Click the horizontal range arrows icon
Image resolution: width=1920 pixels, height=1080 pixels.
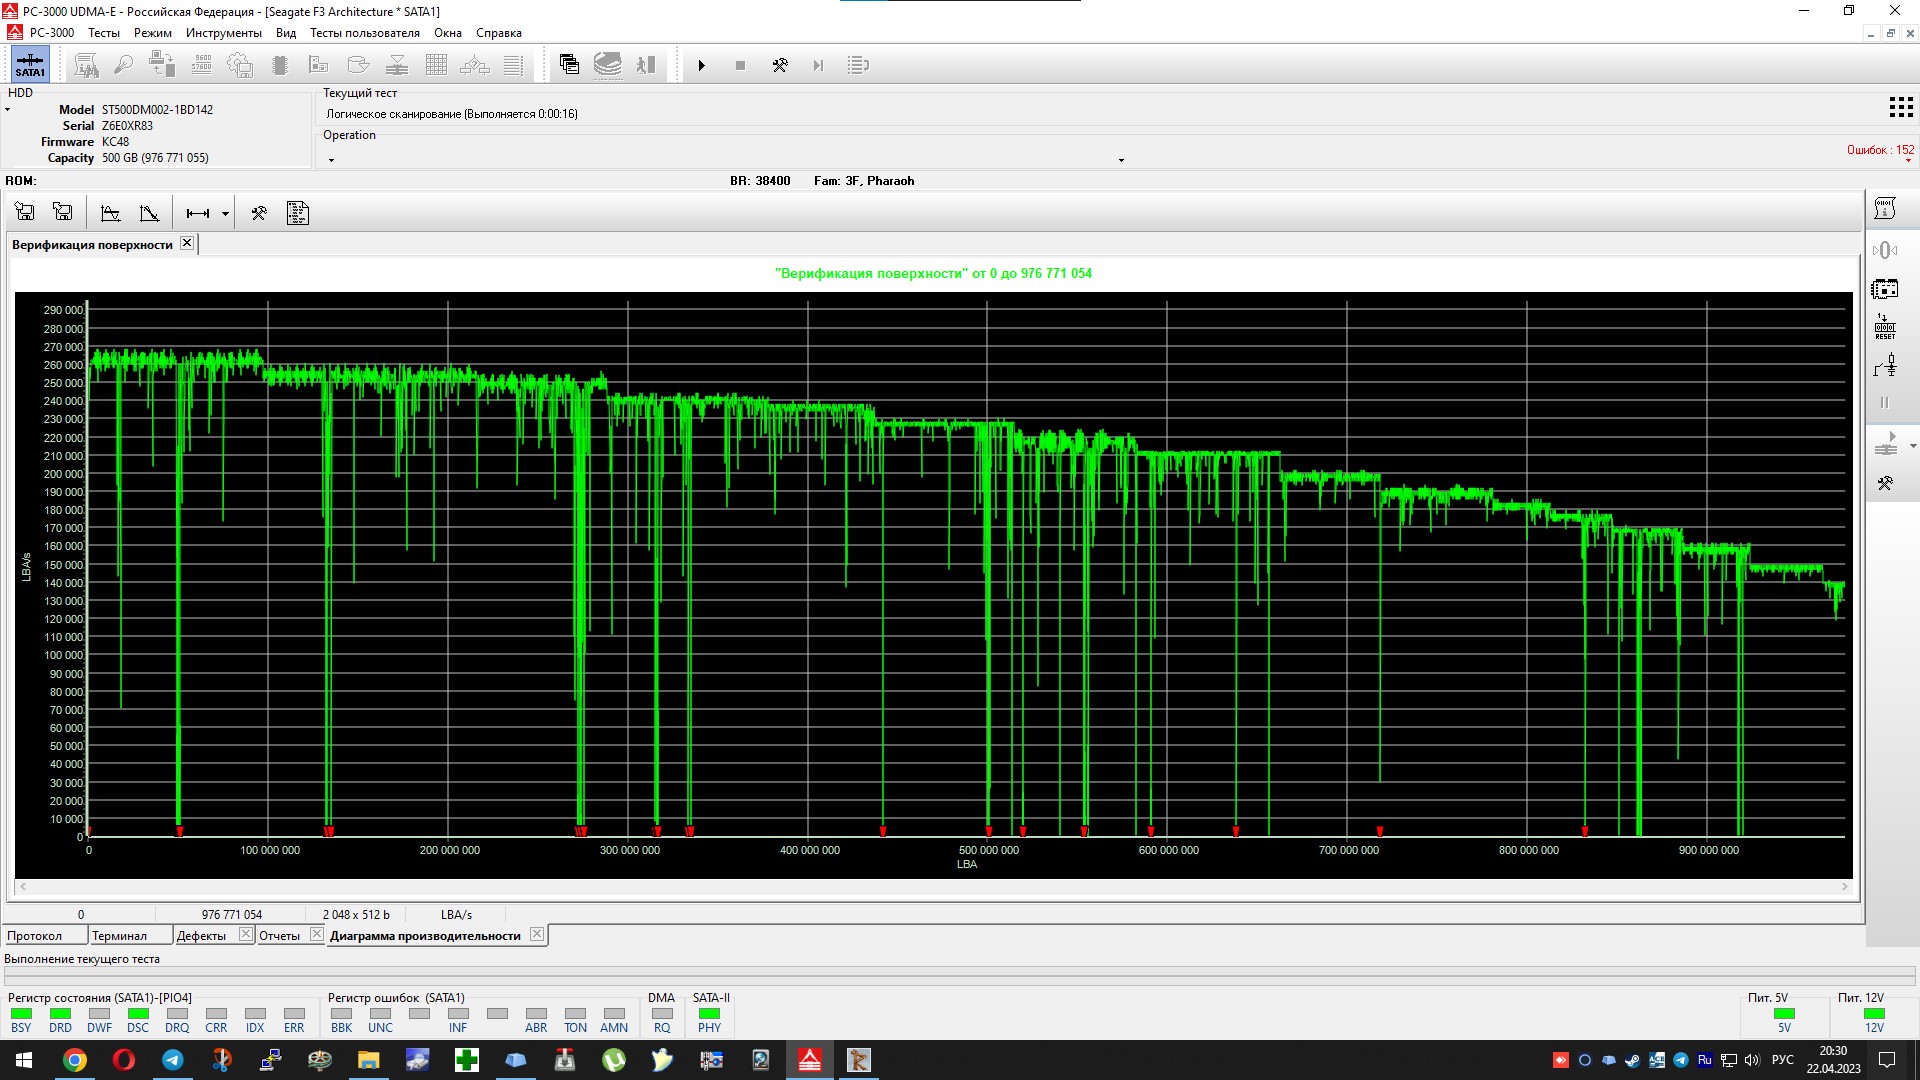[198, 213]
